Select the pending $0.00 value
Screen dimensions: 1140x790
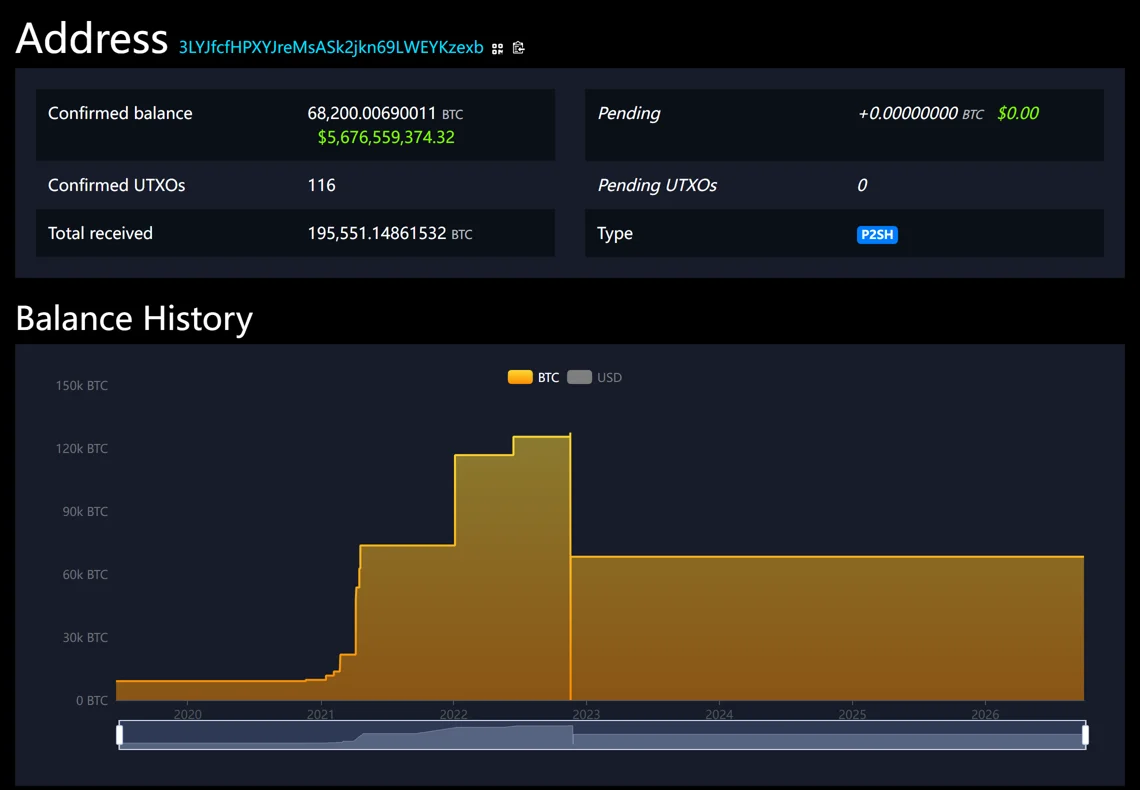1018,113
